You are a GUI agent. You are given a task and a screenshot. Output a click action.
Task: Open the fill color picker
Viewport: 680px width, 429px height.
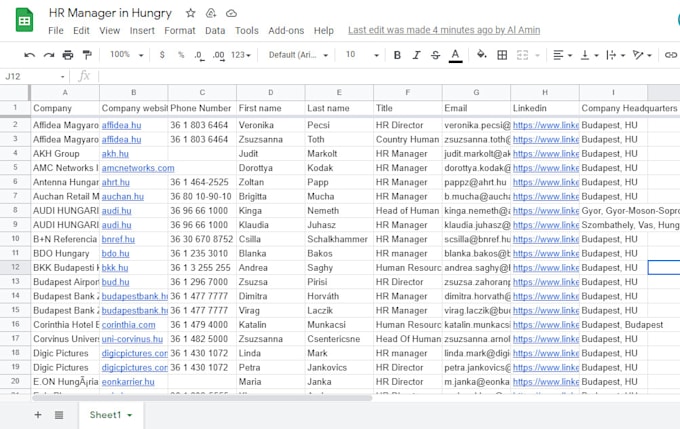point(481,55)
